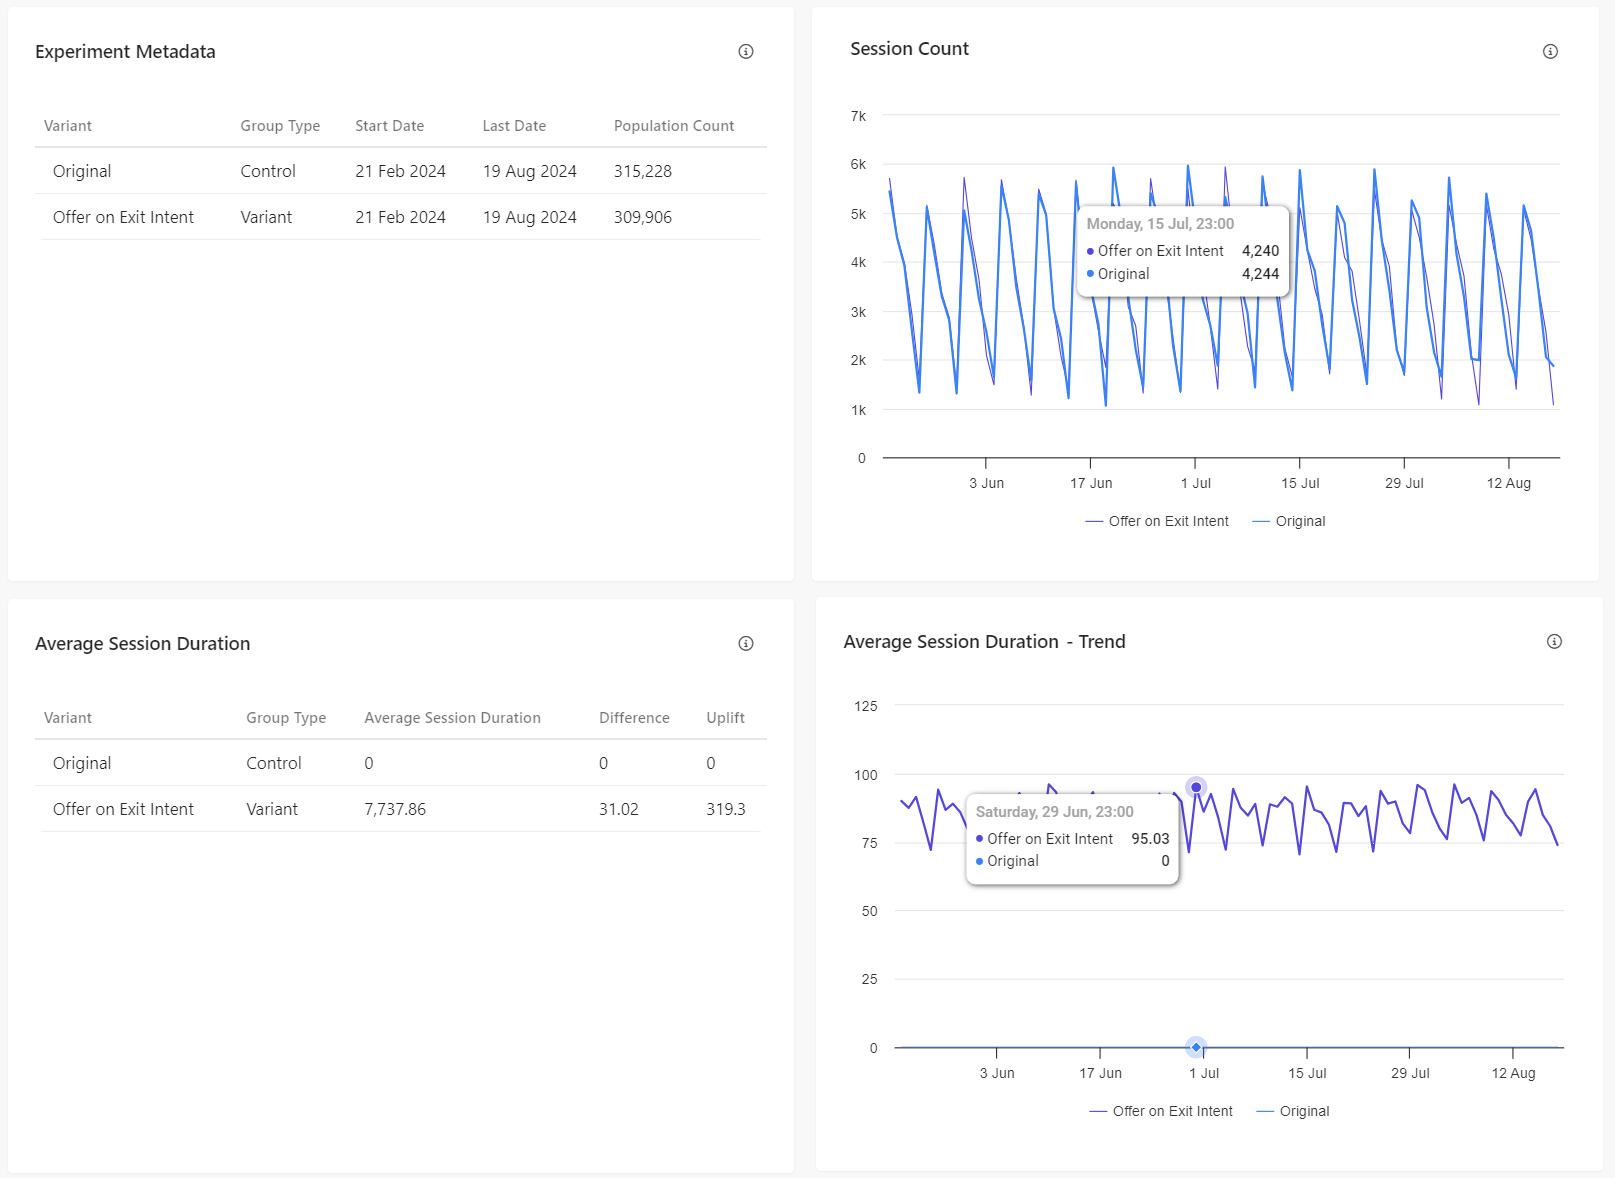Image resolution: width=1615 pixels, height=1178 pixels.
Task: Click the 12 Aug axis label in Trend chart
Action: pyautogui.click(x=1513, y=1073)
